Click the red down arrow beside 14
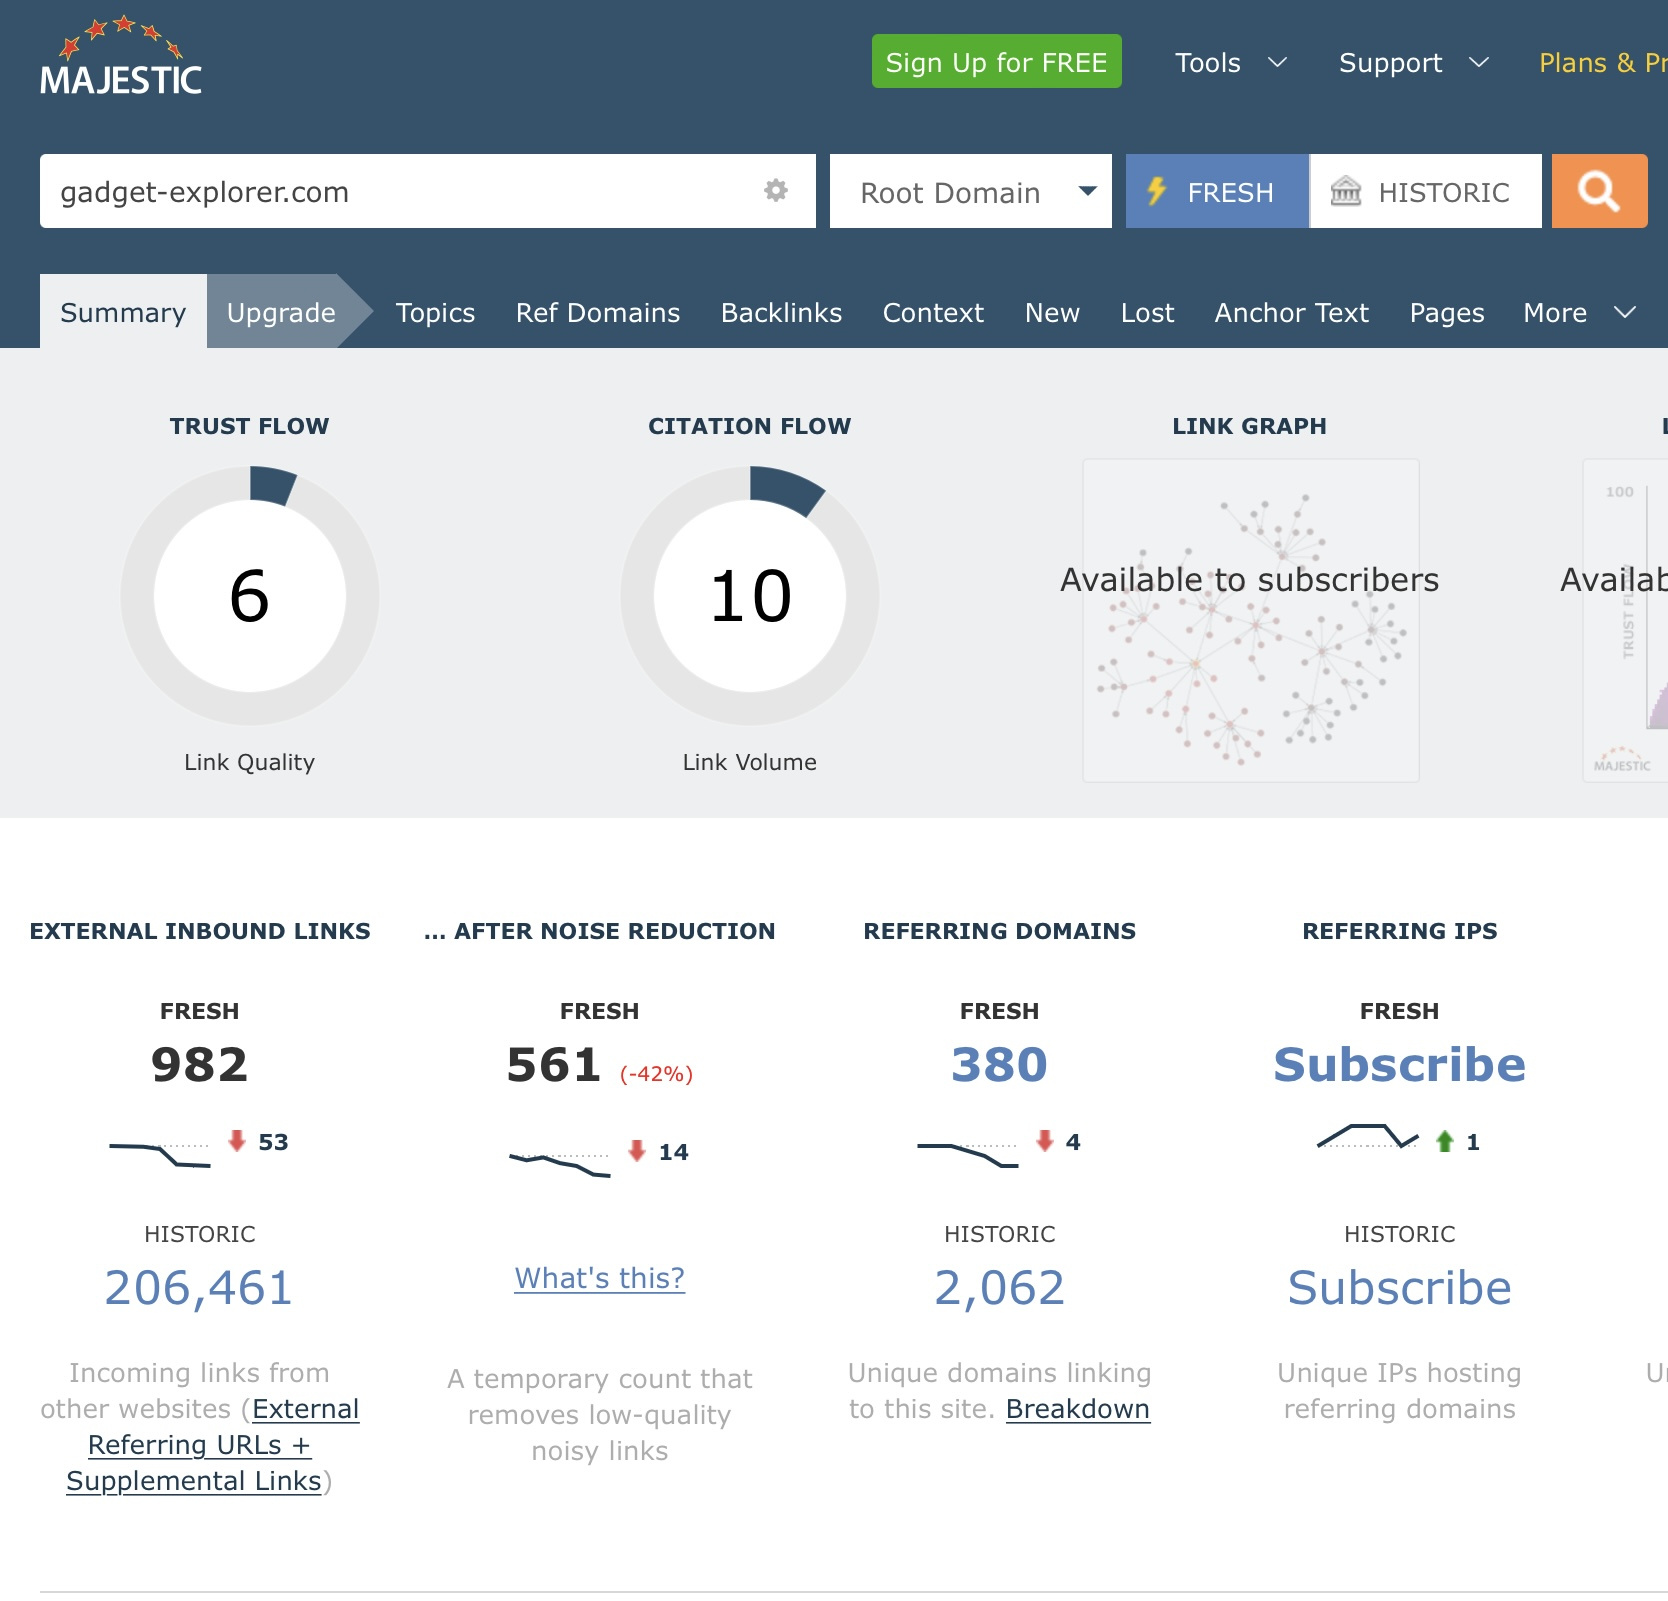Viewport: 1668px width, 1601px height. point(637,1151)
